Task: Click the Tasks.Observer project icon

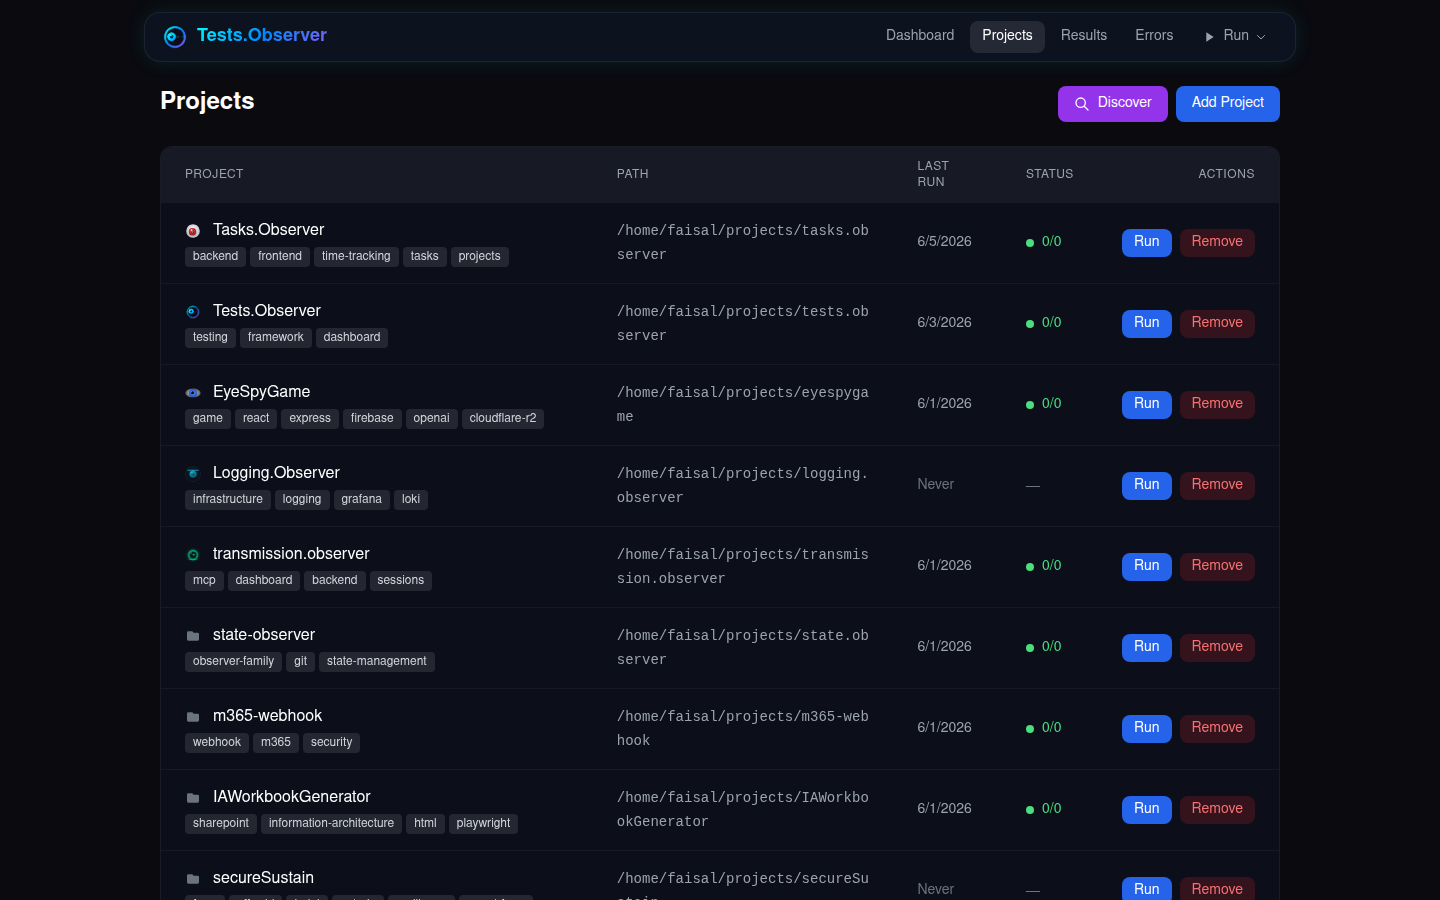Action: (193, 231)
